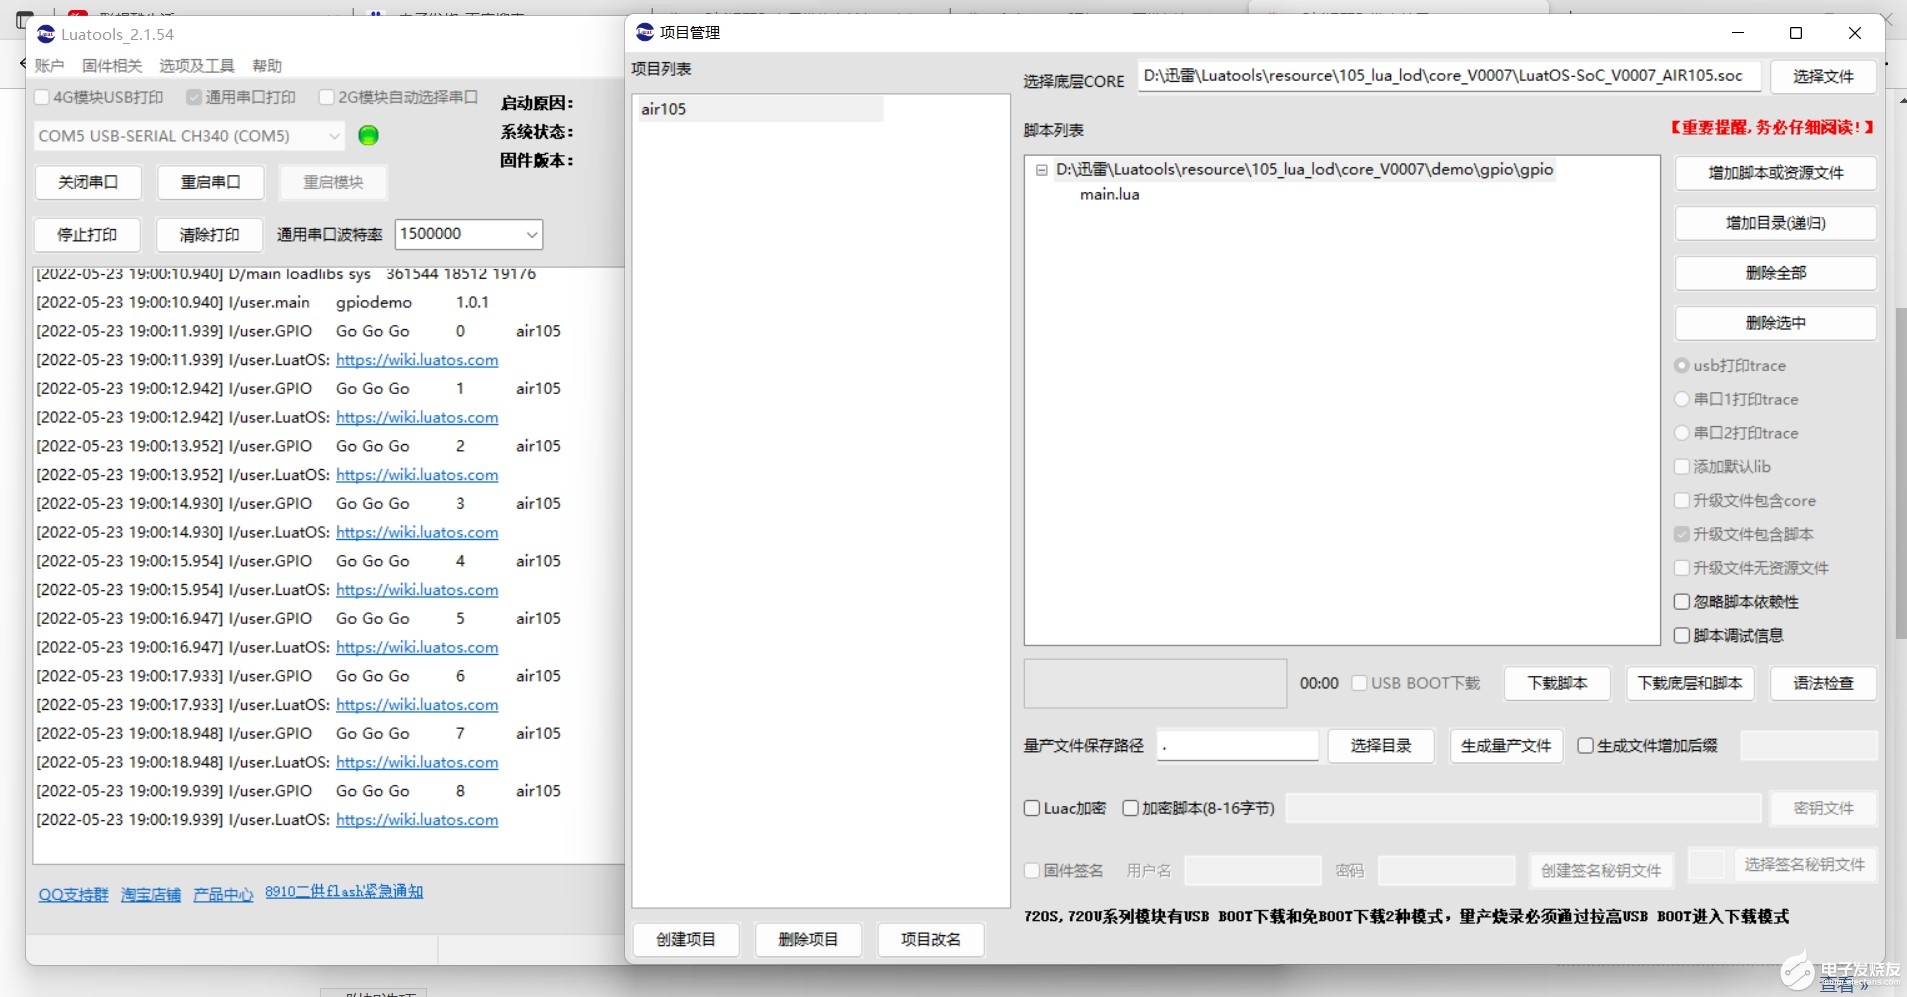Maximize the 项目管理 window
Viewport: 1907px width, 997px height.
click(1796, 33)
